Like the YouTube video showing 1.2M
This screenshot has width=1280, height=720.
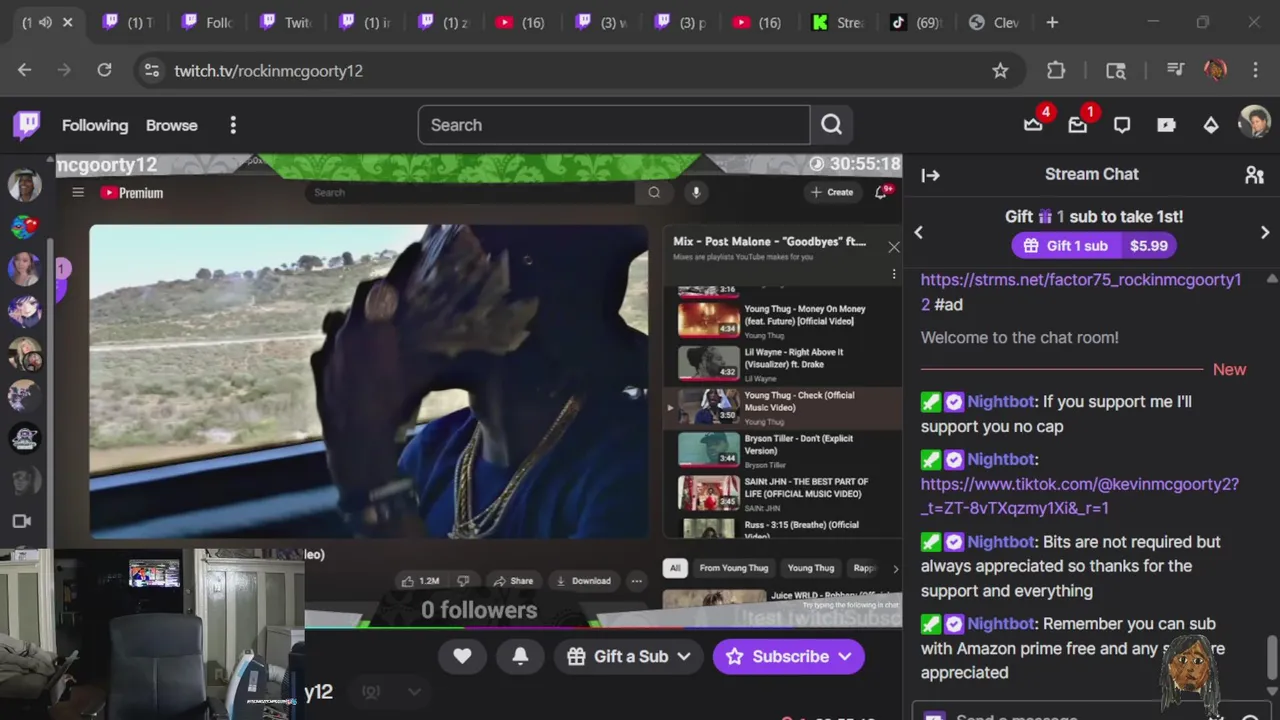(x=420, y=581)
